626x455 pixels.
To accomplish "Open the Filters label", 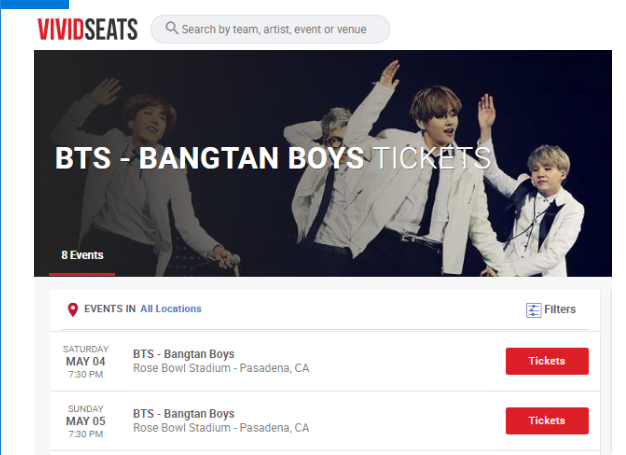I will click(x=560, y=309).
